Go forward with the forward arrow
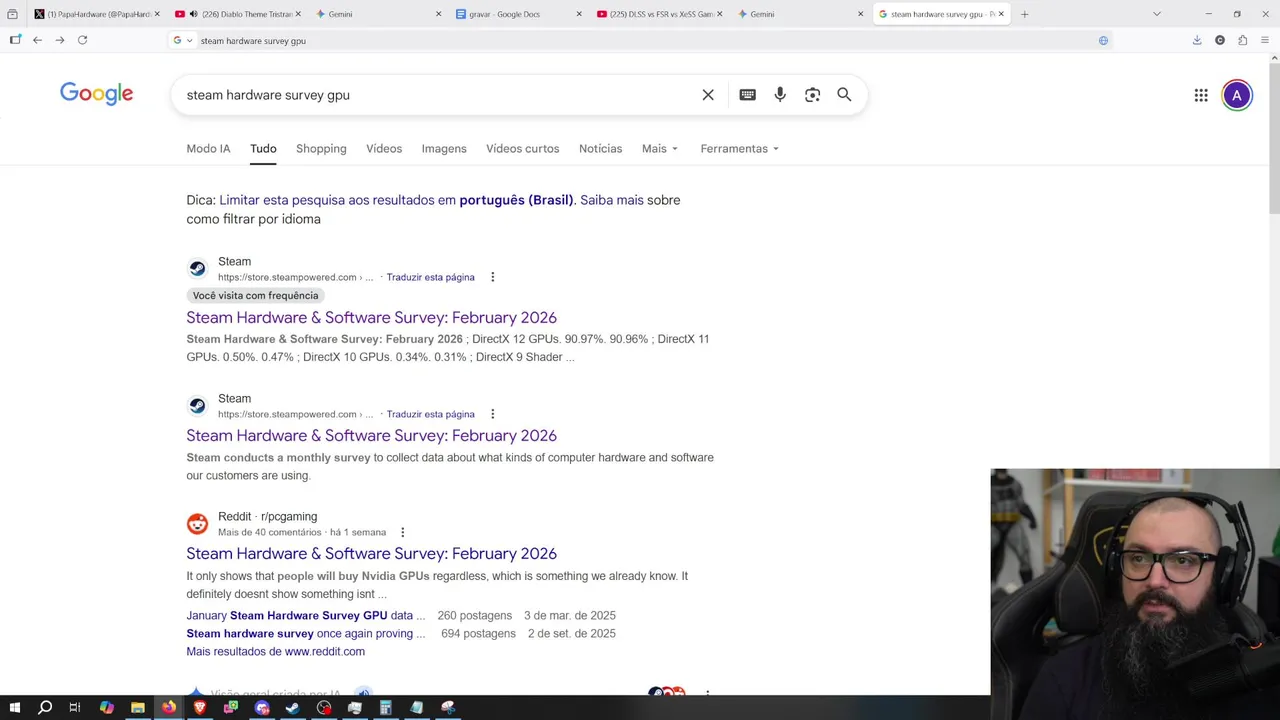 coord(60,40)
